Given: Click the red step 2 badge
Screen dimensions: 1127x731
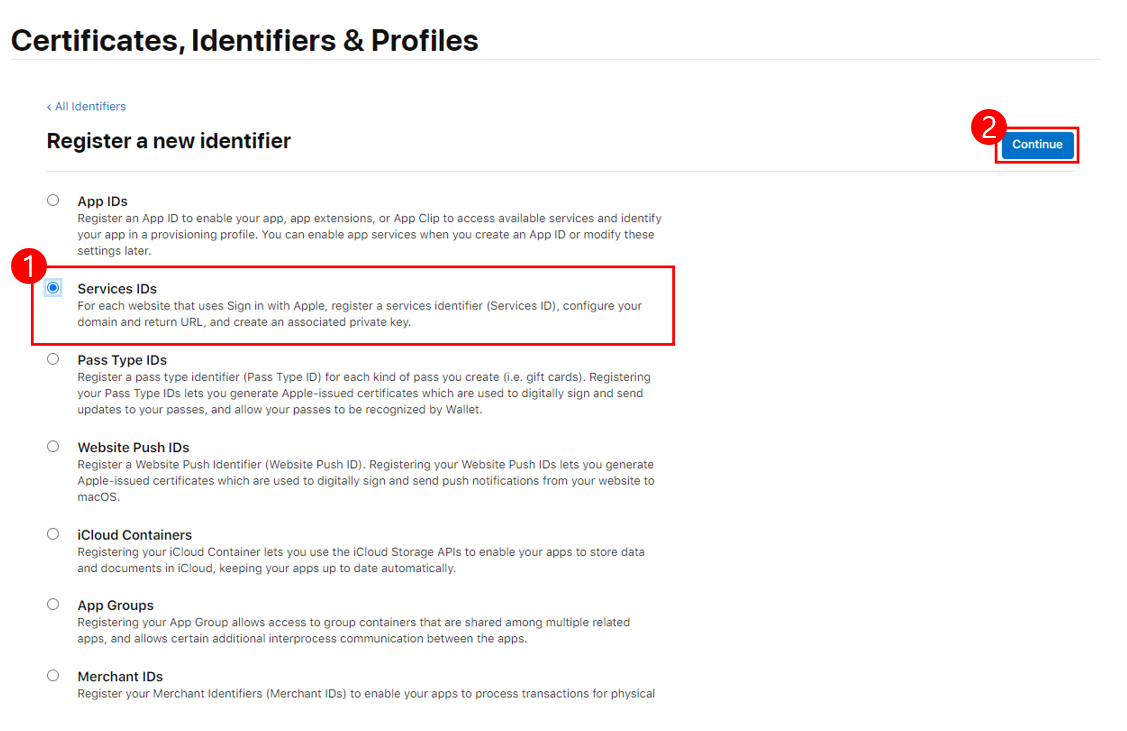Looking at the screenshot, I should pyautogui.click(x=989, y=127).
